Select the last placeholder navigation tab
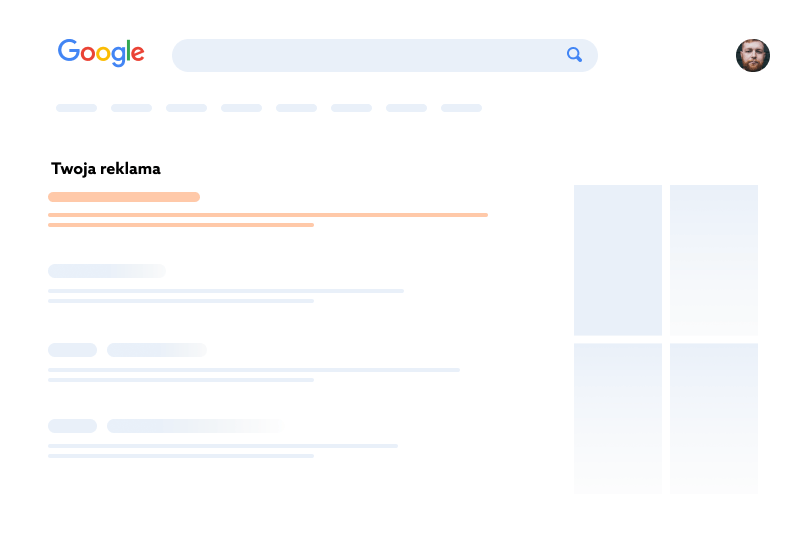This screenshot has width=800, height=533. pyautogui.click(x=461, y=108)
